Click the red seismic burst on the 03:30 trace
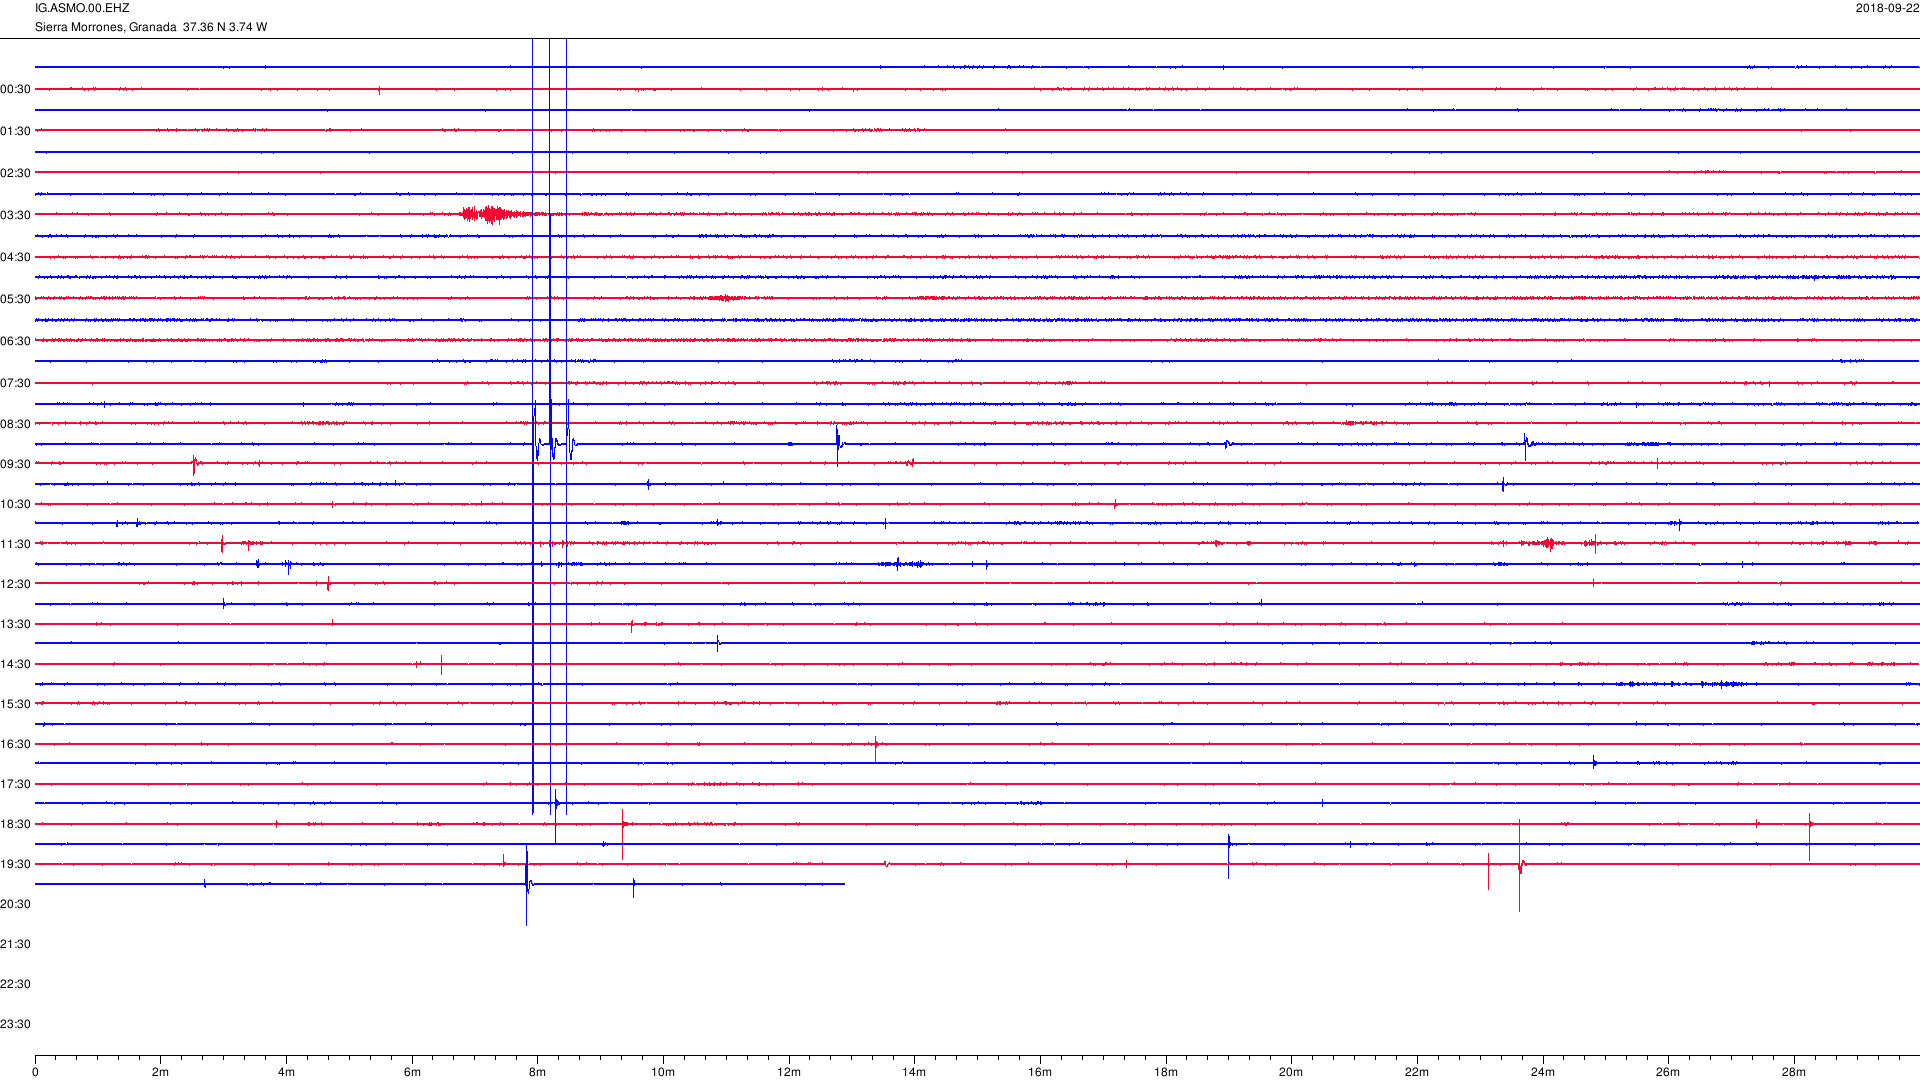 point(494,214)
